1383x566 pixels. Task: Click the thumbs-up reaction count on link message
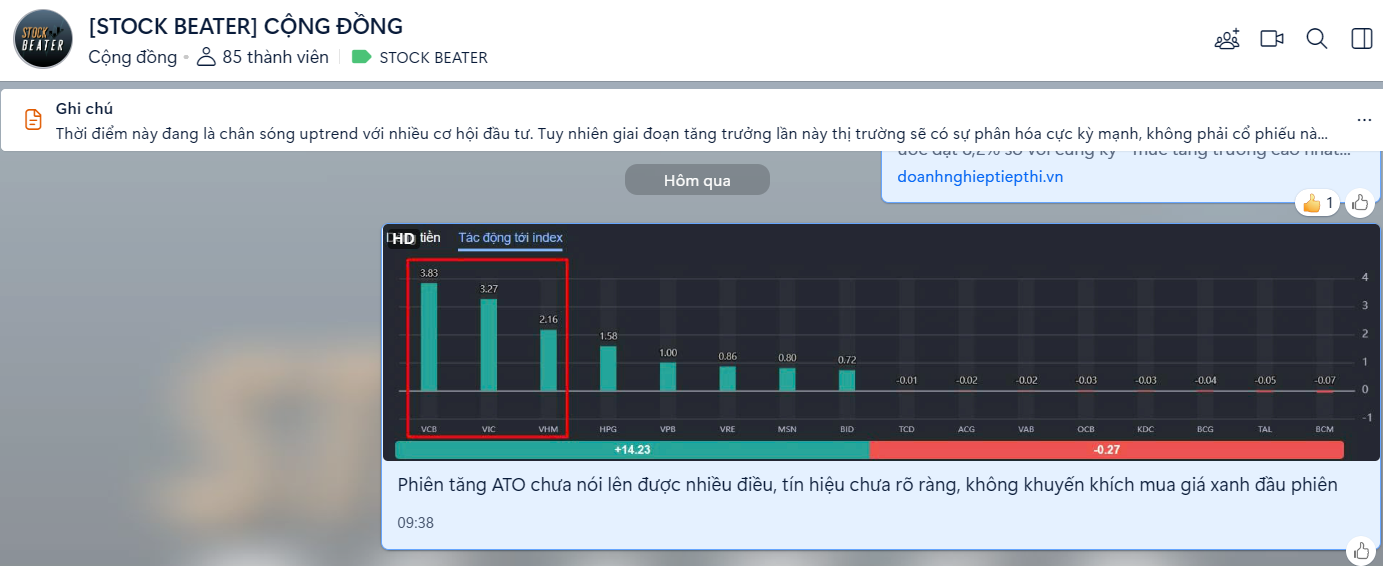click(1317, 204)
